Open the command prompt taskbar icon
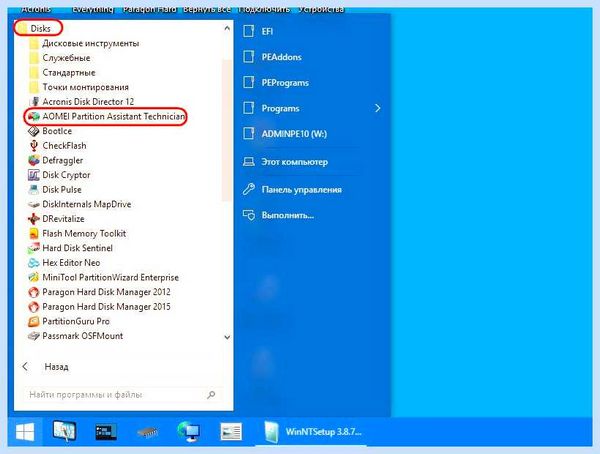Viewport: 600px width, 454px height. pos(106,432)
